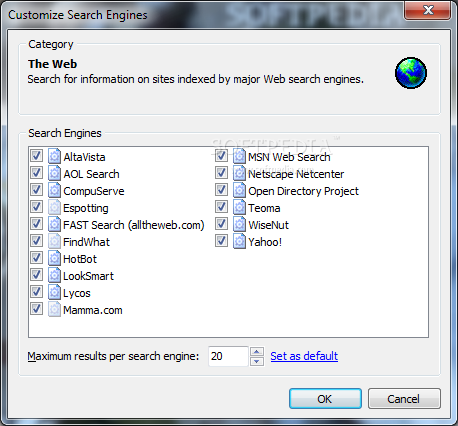Select the Lycos label text
This screenshot has height=426, width=458.
click(x=77, y=293)
